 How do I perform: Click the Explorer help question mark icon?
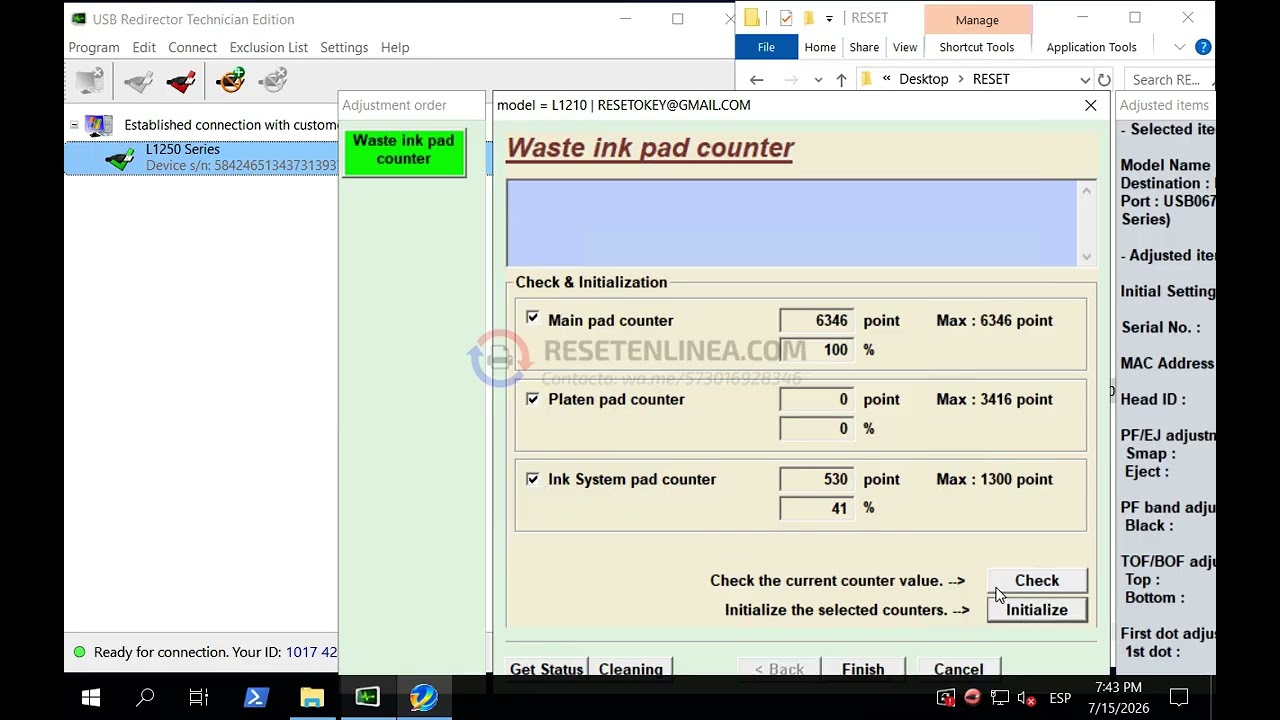tap(1203, 47)
